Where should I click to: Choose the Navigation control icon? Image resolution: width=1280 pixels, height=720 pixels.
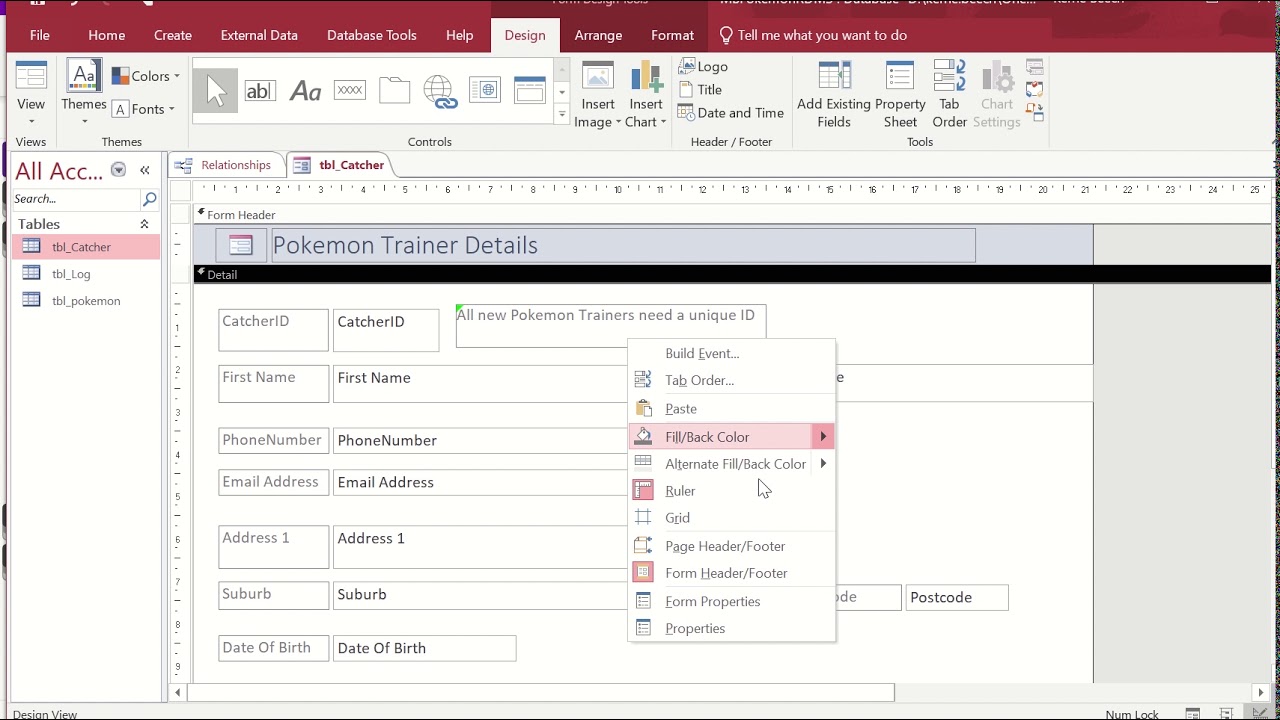click(530, 91)
